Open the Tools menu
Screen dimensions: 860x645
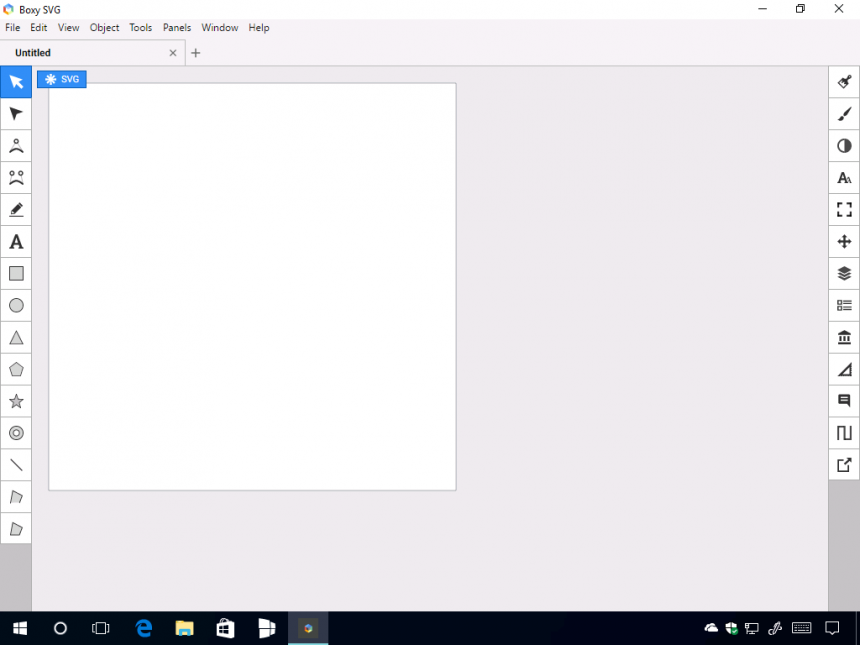[140, 27]
